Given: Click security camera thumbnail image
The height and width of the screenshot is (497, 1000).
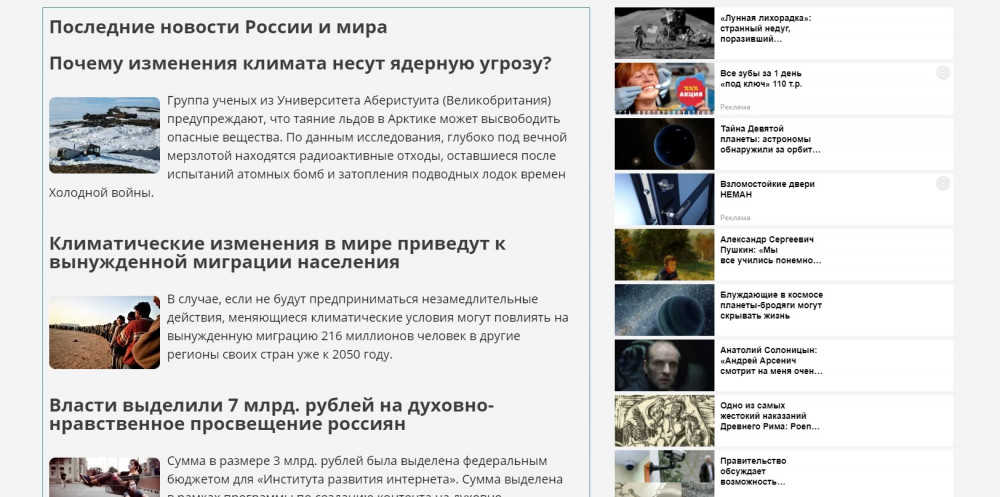Looking at the screenshot, I should pos(665,474).
